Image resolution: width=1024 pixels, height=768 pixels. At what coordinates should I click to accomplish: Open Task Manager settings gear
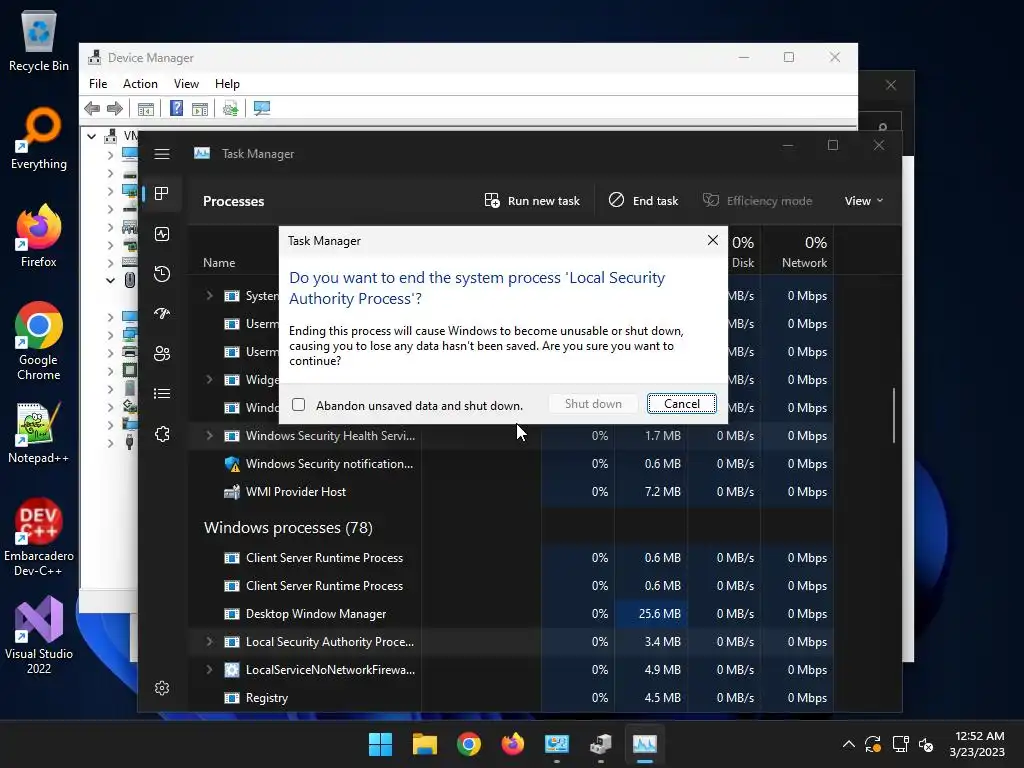pos(161,688)
